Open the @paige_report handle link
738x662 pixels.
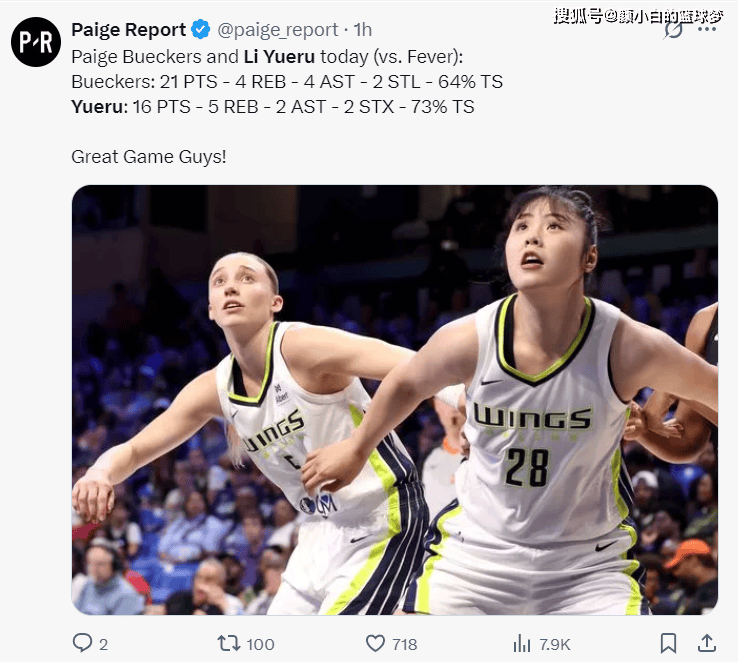278,30
